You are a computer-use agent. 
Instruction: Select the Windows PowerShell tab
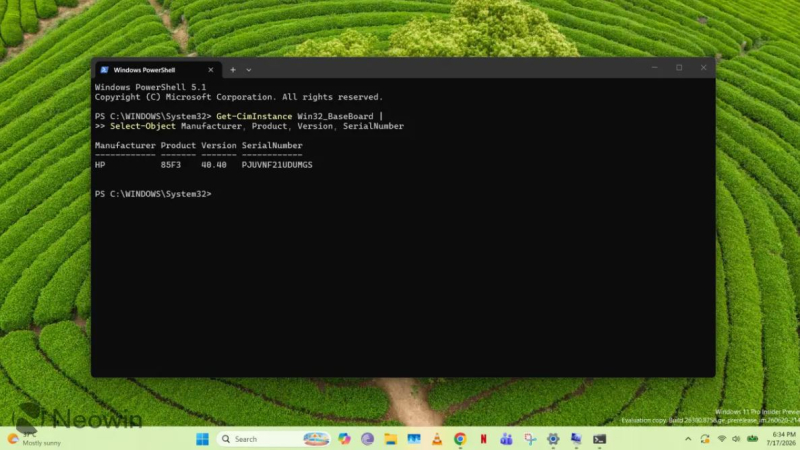158,70
